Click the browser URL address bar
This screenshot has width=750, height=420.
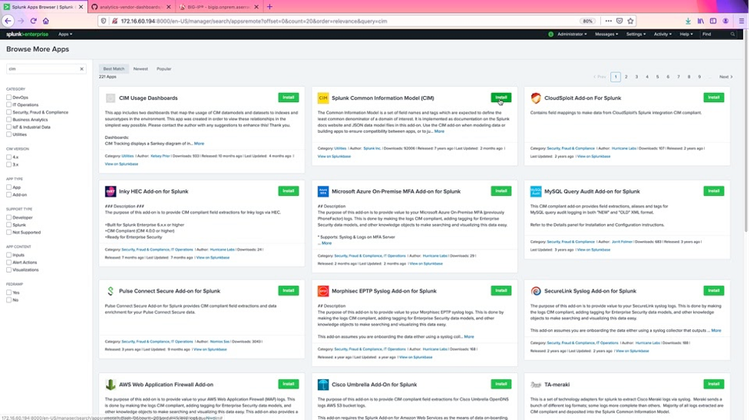click(x=335, y=21)
